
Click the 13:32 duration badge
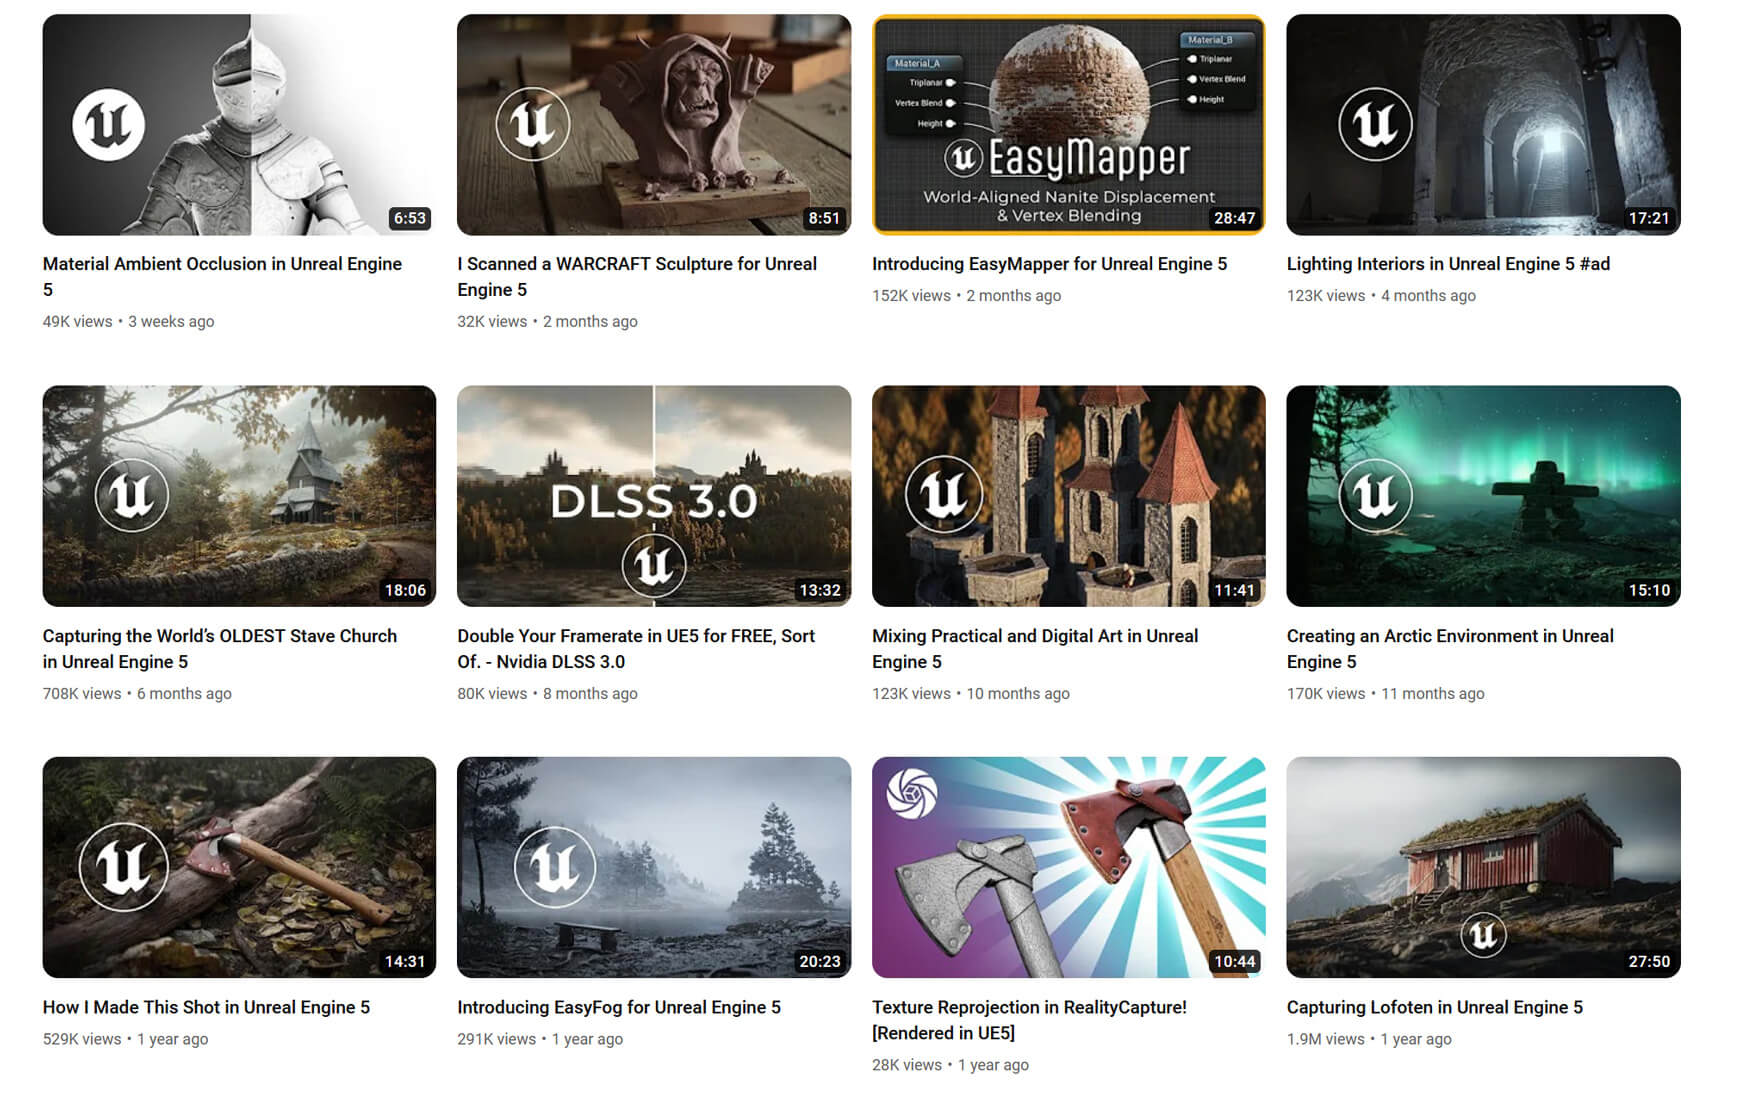click(x=820, y=590)
